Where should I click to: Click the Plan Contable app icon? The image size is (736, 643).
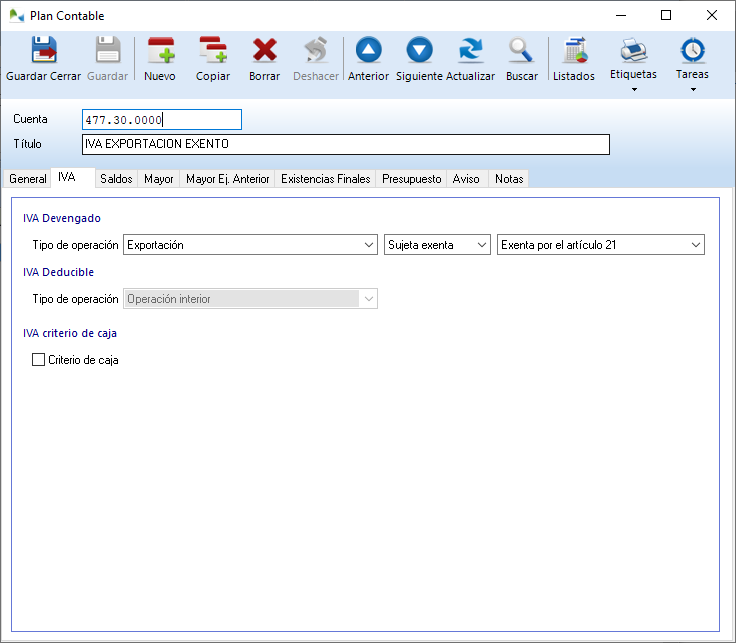[16, 15]
